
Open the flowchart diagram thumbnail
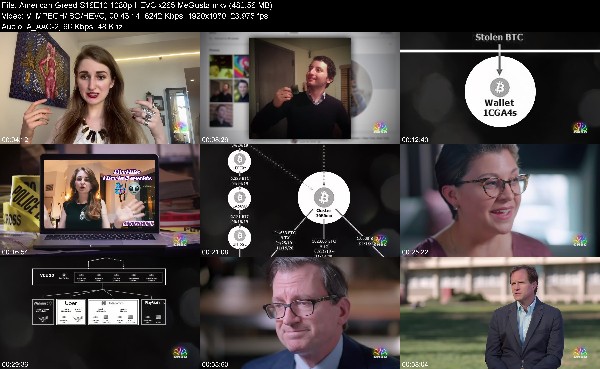click(100, 313)
